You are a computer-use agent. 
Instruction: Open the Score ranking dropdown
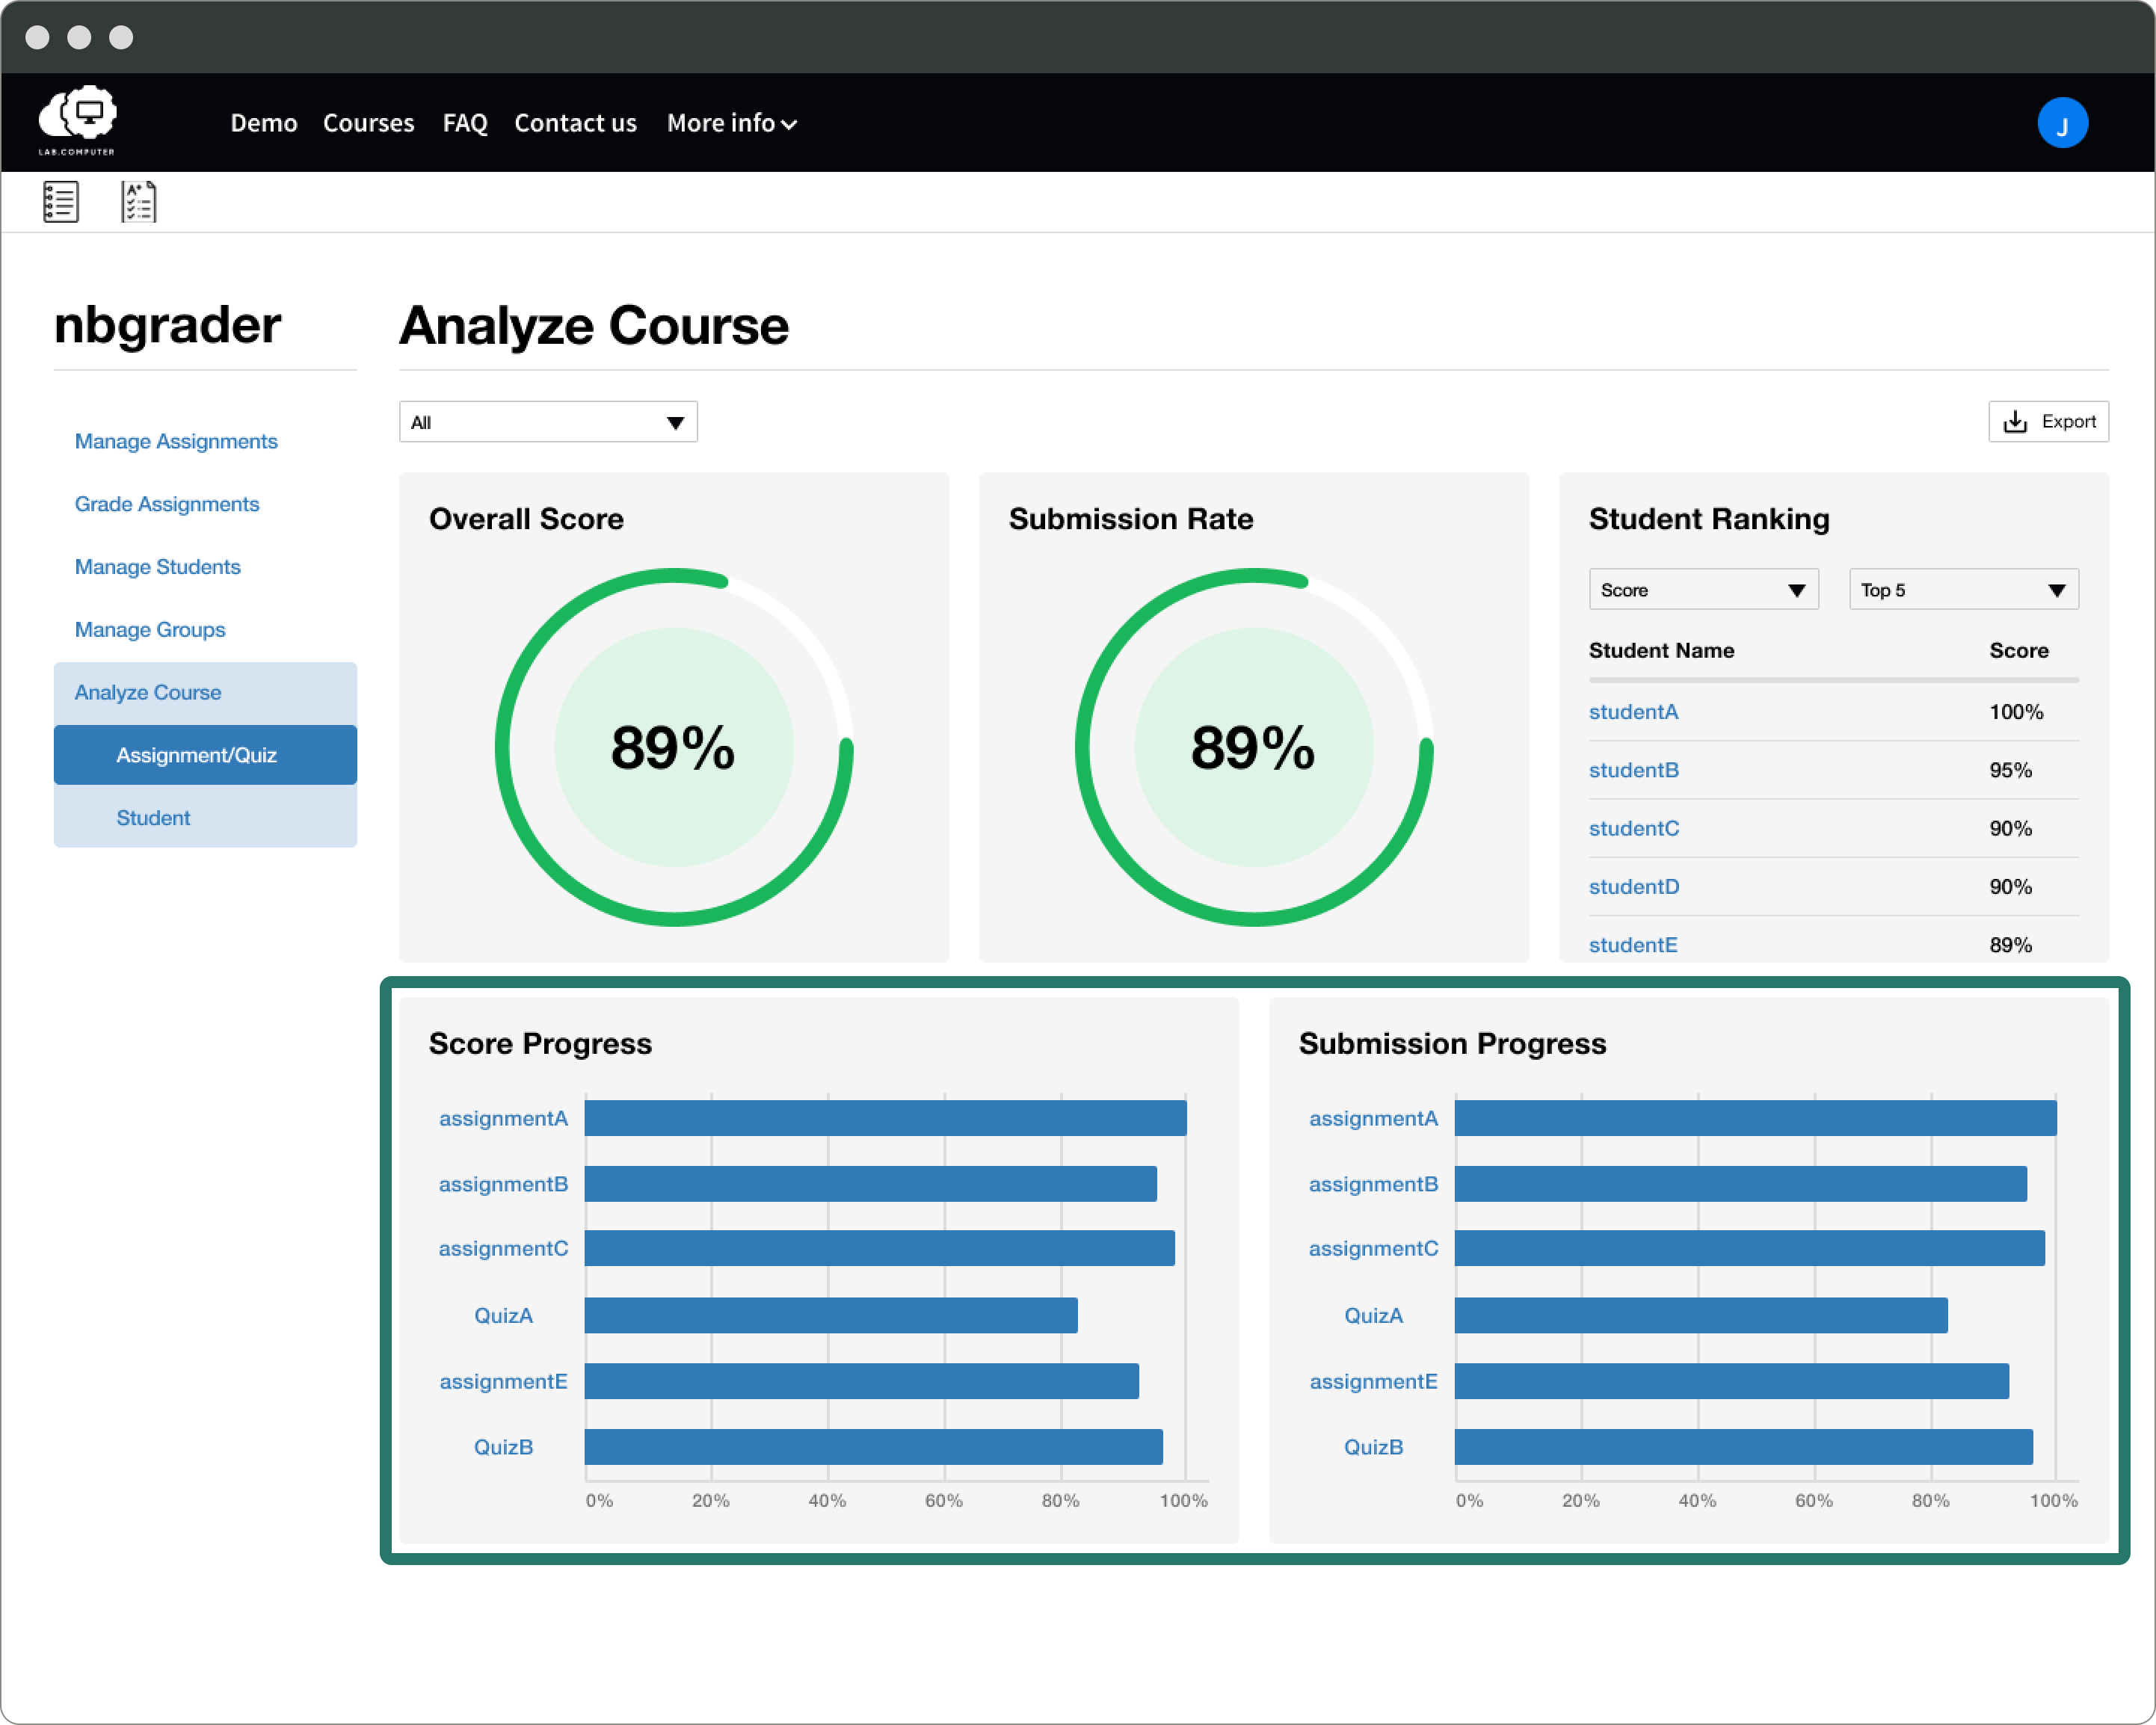(1703, 590)
